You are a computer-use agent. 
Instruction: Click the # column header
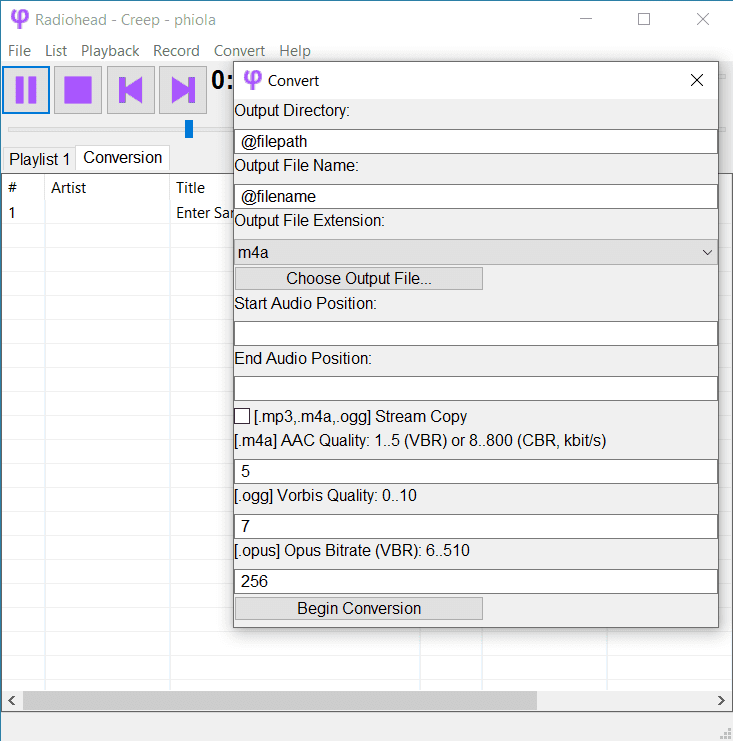click(23, 188)
